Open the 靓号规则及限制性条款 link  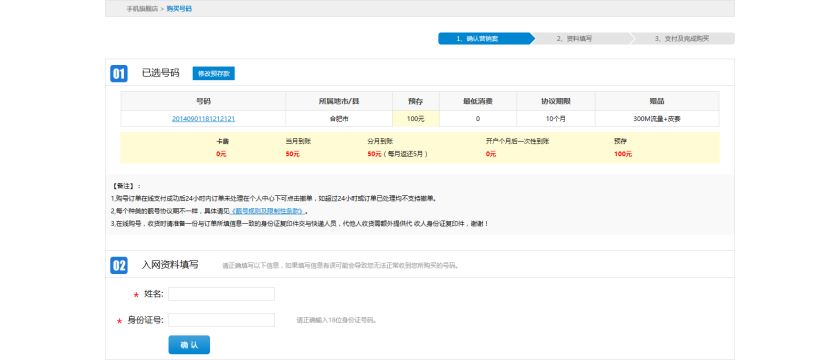pyautogui.click(x=267, y=211)
